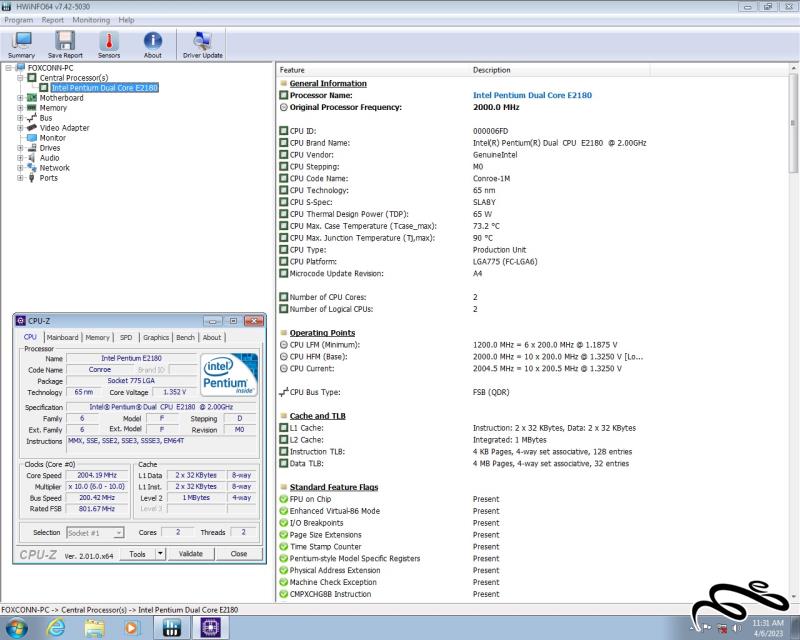Click the L2 Cache row icon
Image resolution: width=800 pixels, height=640 pixels.
click(x=284, y=440)
